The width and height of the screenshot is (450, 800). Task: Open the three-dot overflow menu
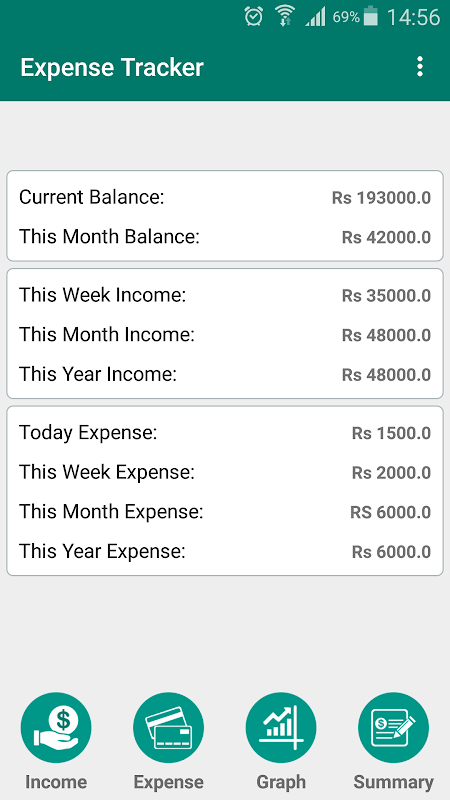(x=419, y=67)
